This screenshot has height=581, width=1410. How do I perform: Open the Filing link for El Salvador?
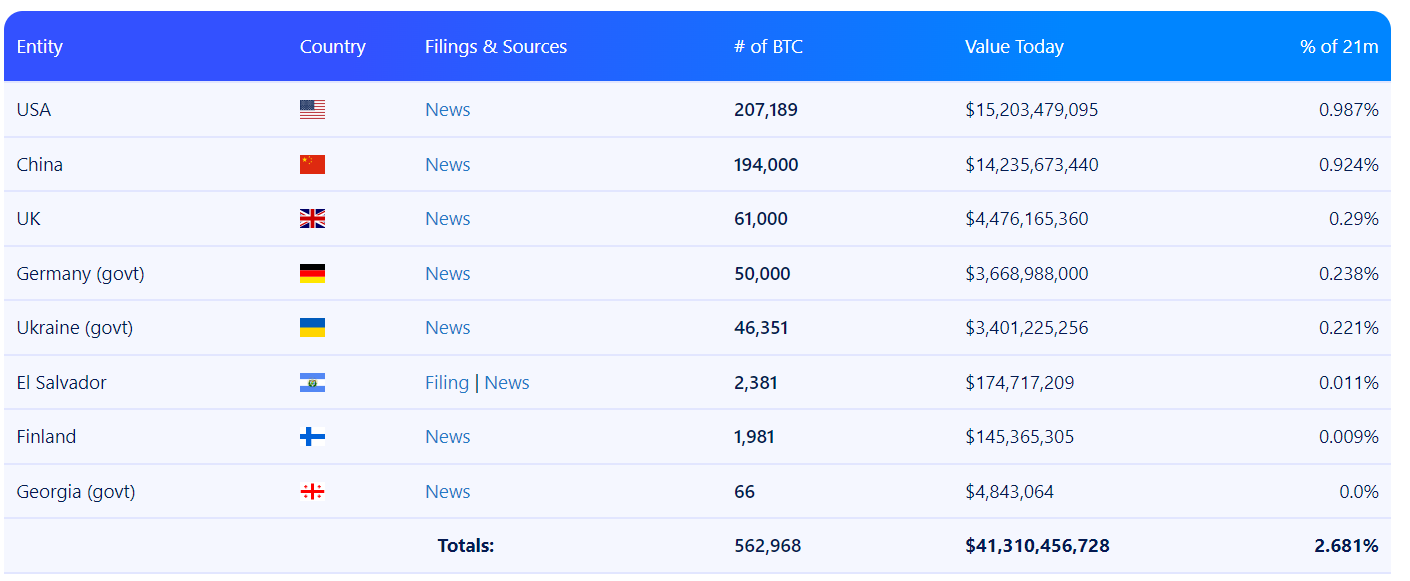(447, 383)
